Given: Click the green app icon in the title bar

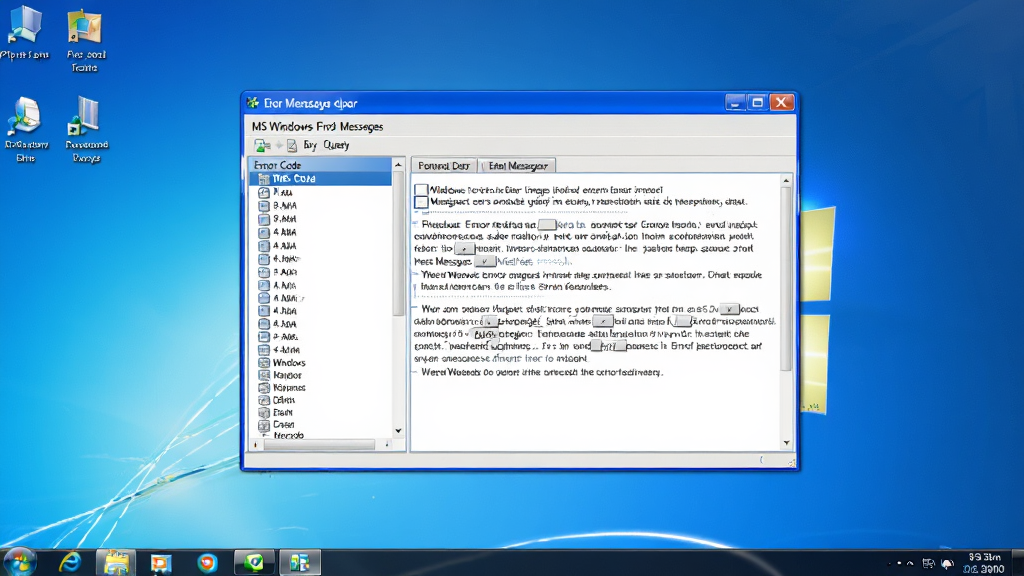Looking at the screenshot, I should click(x=253, y=103).
